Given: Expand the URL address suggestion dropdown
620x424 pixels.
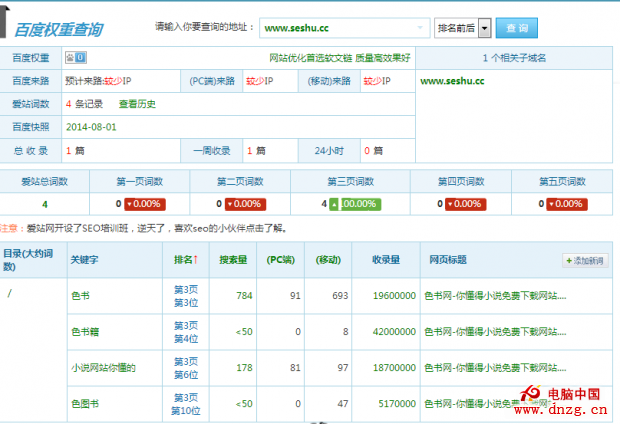Looking at the screenshot, I should 422,28.
